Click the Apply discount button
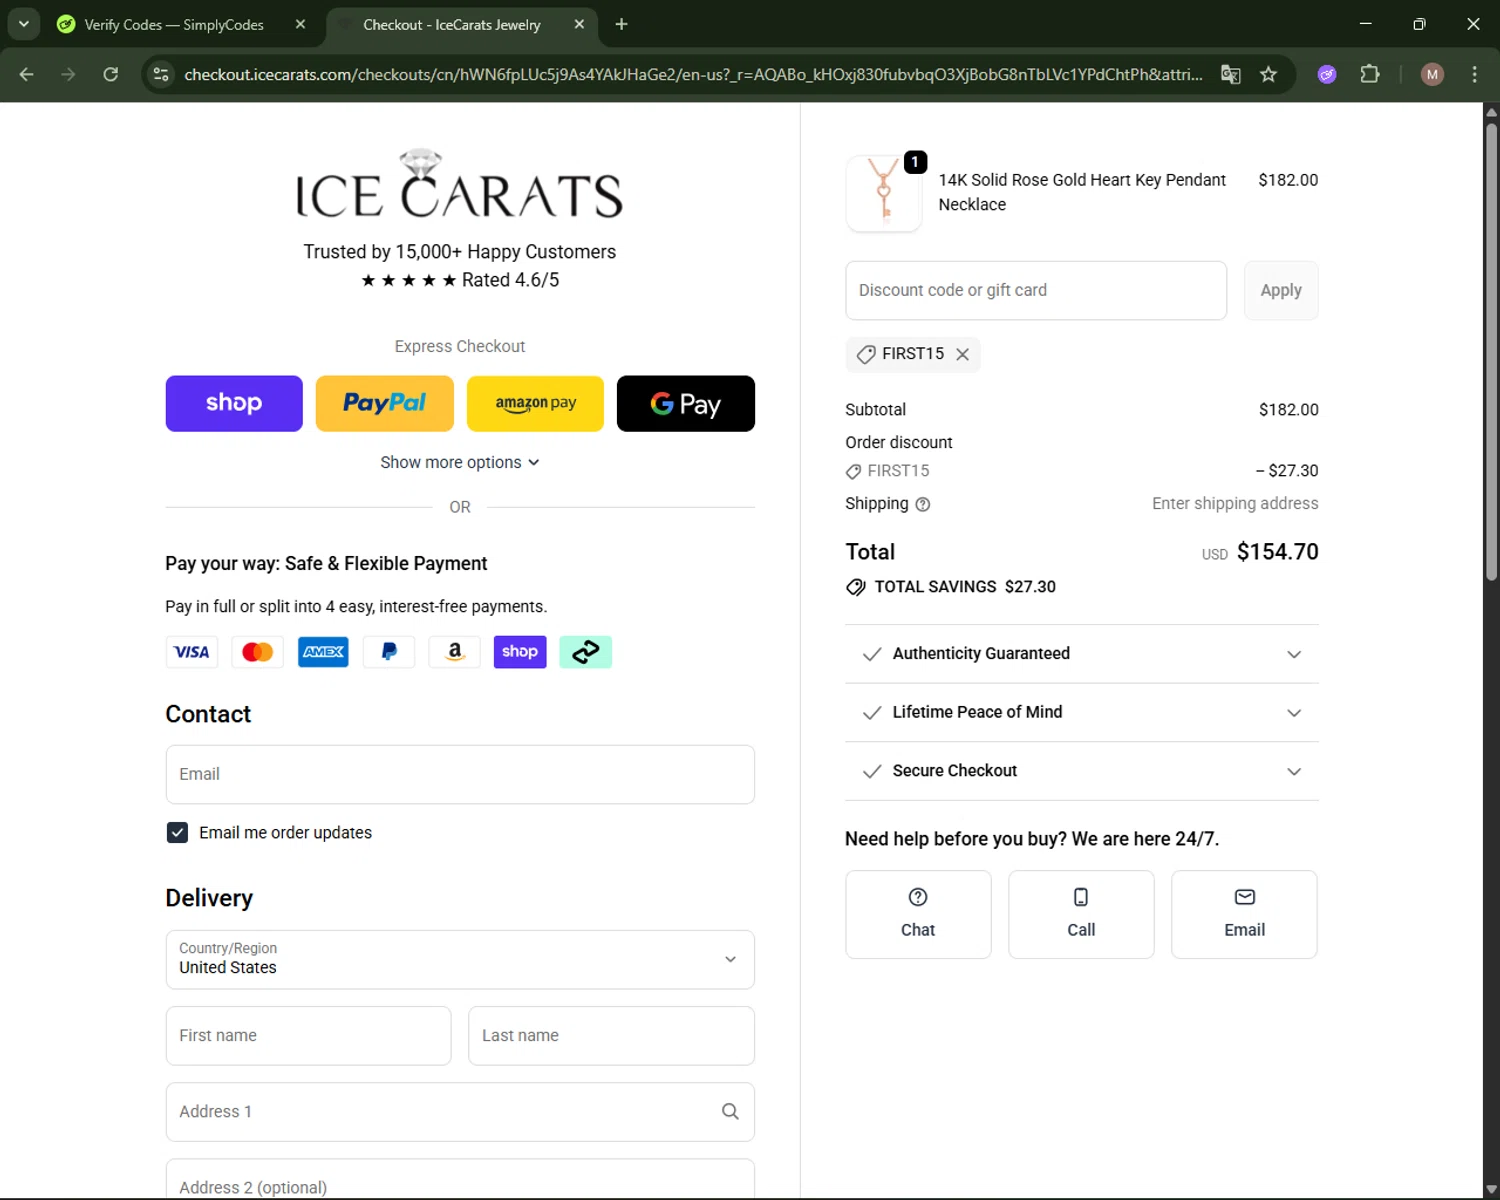Viewport: 1500px width, 1200px height. coord(1281,291)
